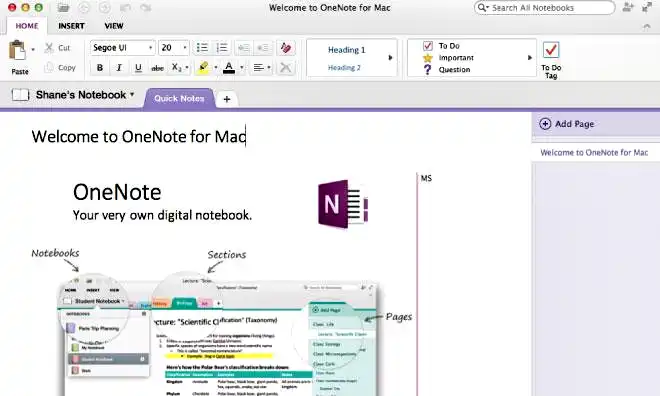
Task: Click the delete X icon
Action: [x=285, y=67]
